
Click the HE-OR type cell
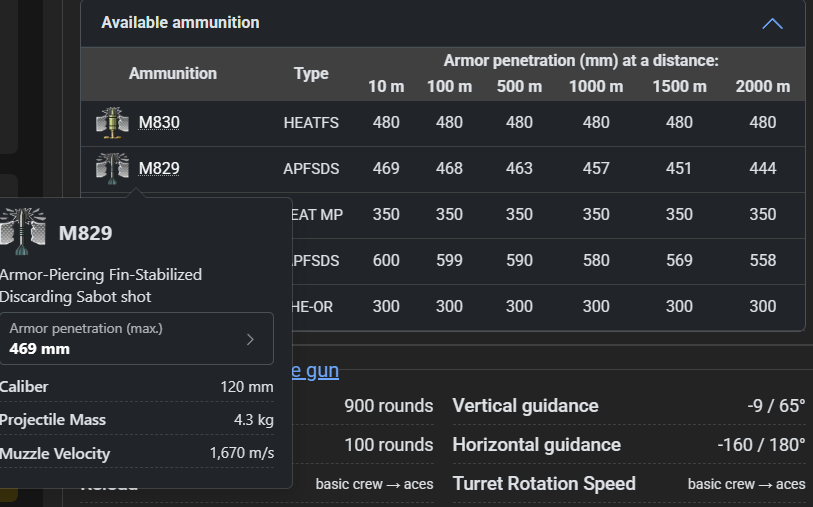[311, 307]
